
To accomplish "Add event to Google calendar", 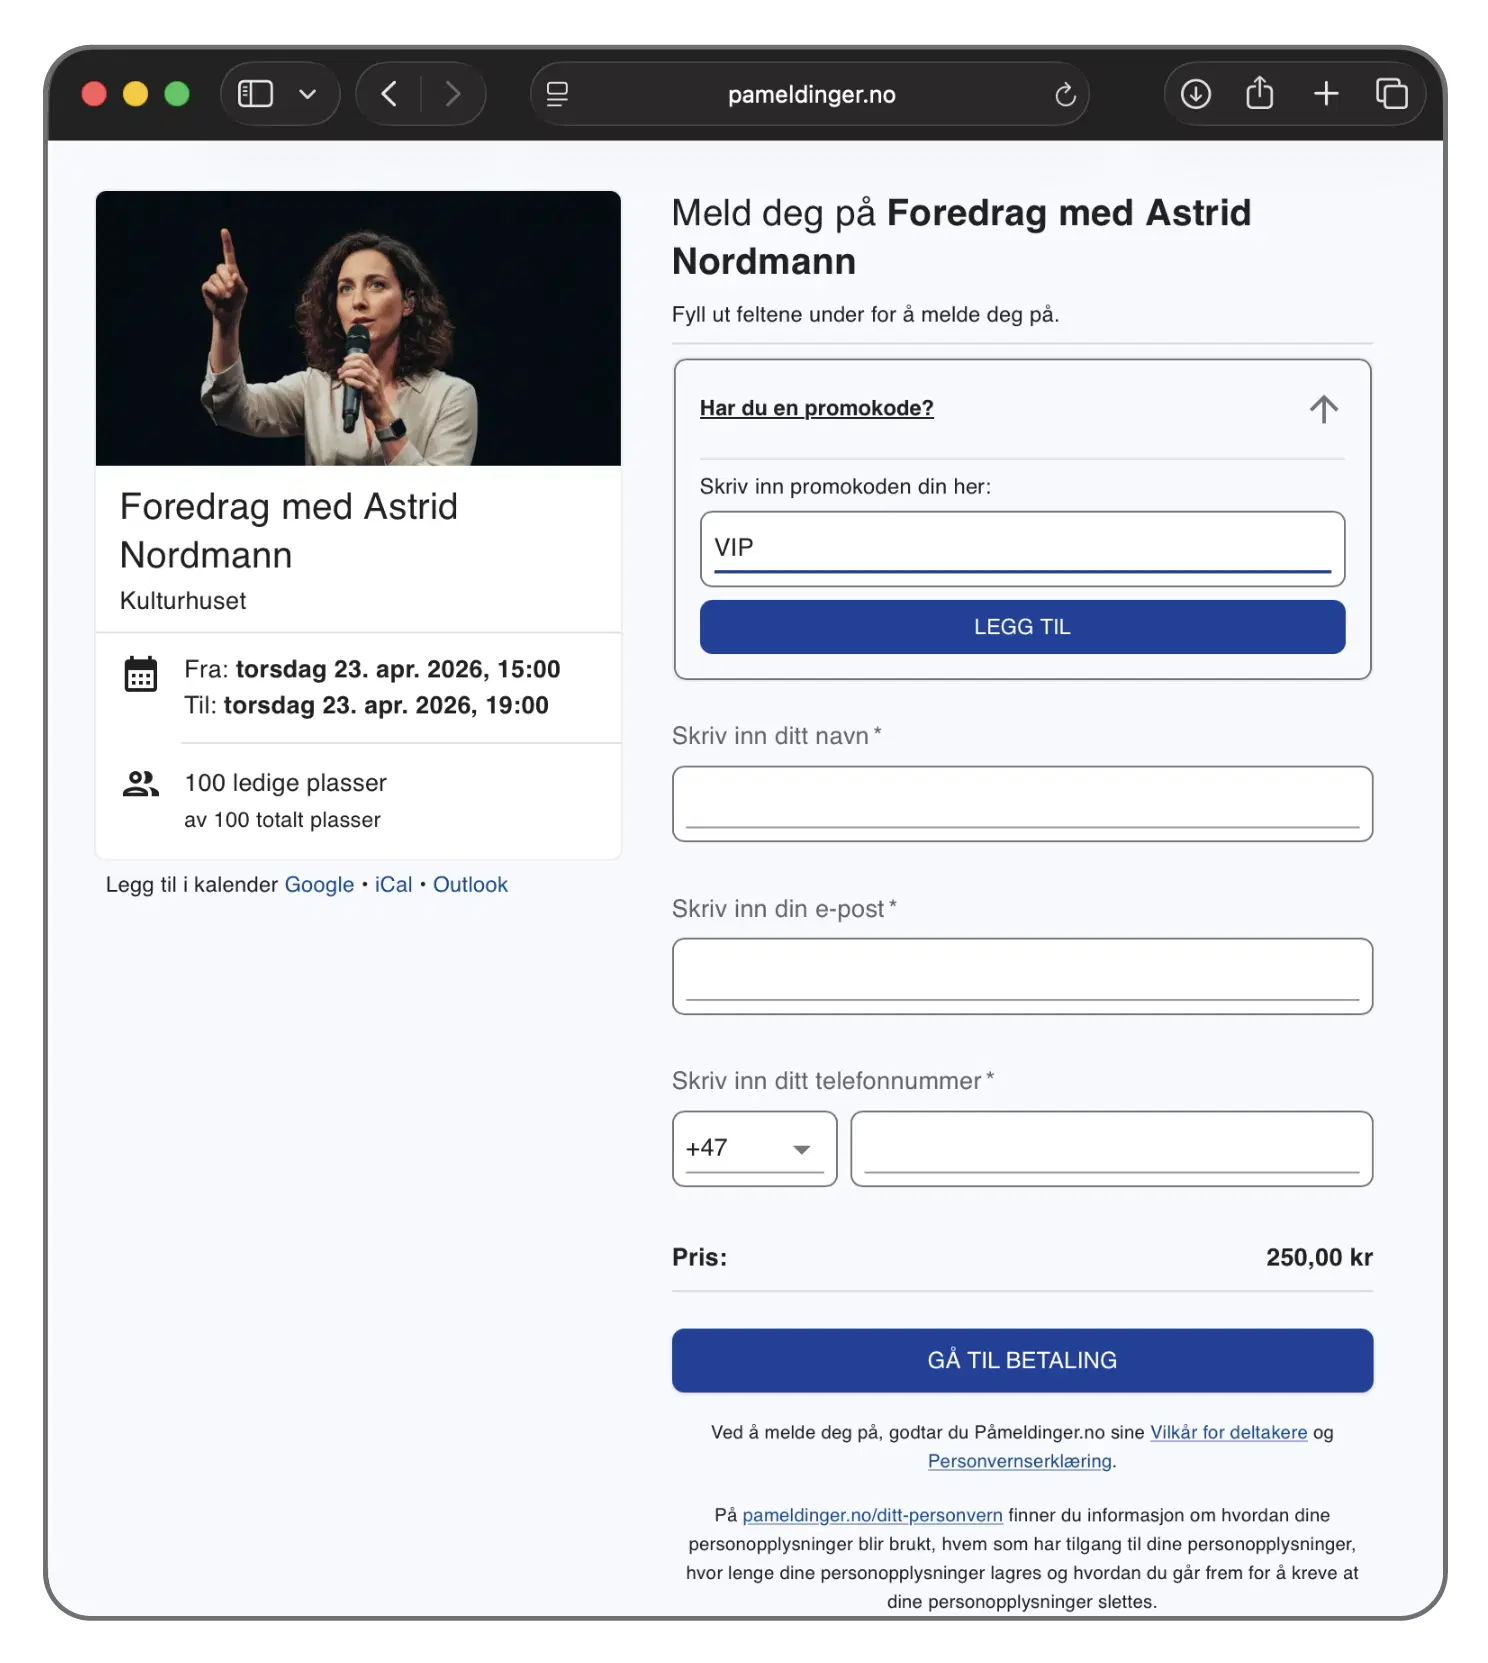I will point(319,885).
